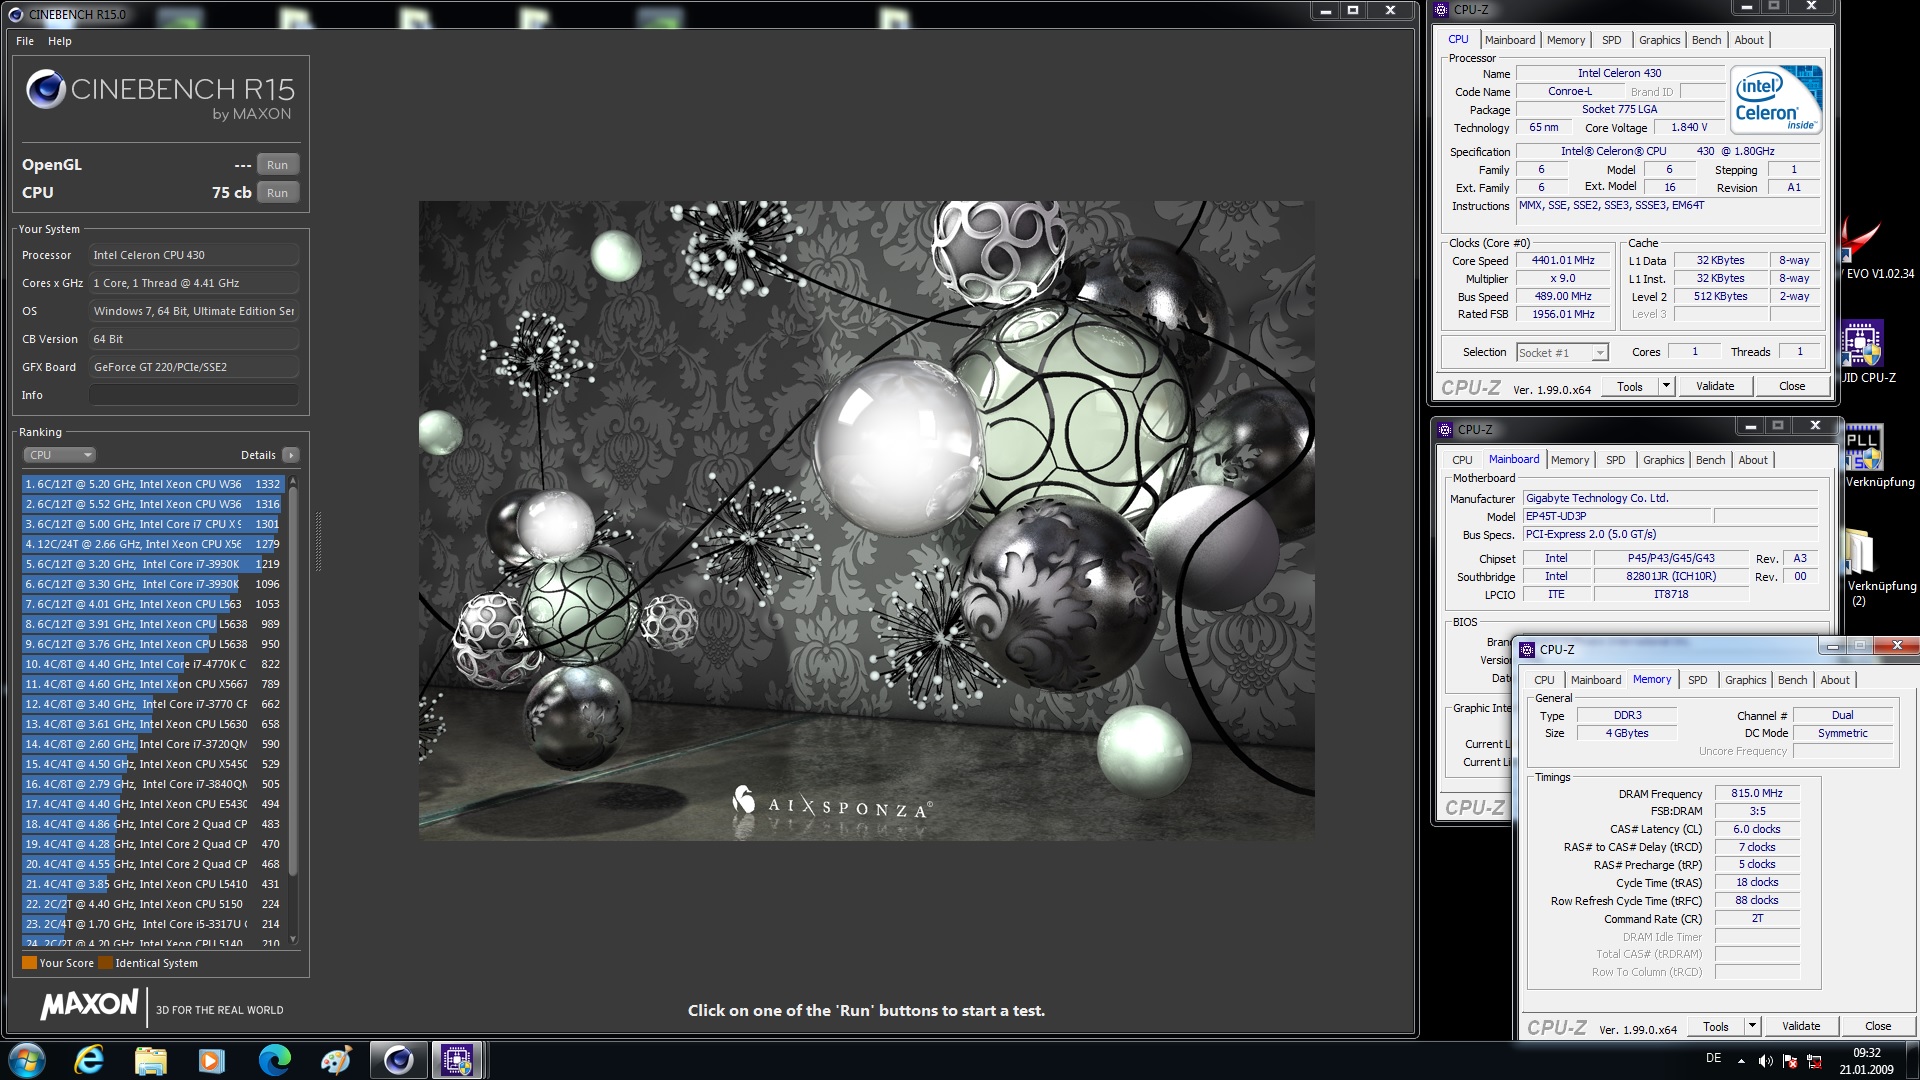Run the OpenGL benchmark
The image size is (1920, 1080).
click(x=278, y=165)
